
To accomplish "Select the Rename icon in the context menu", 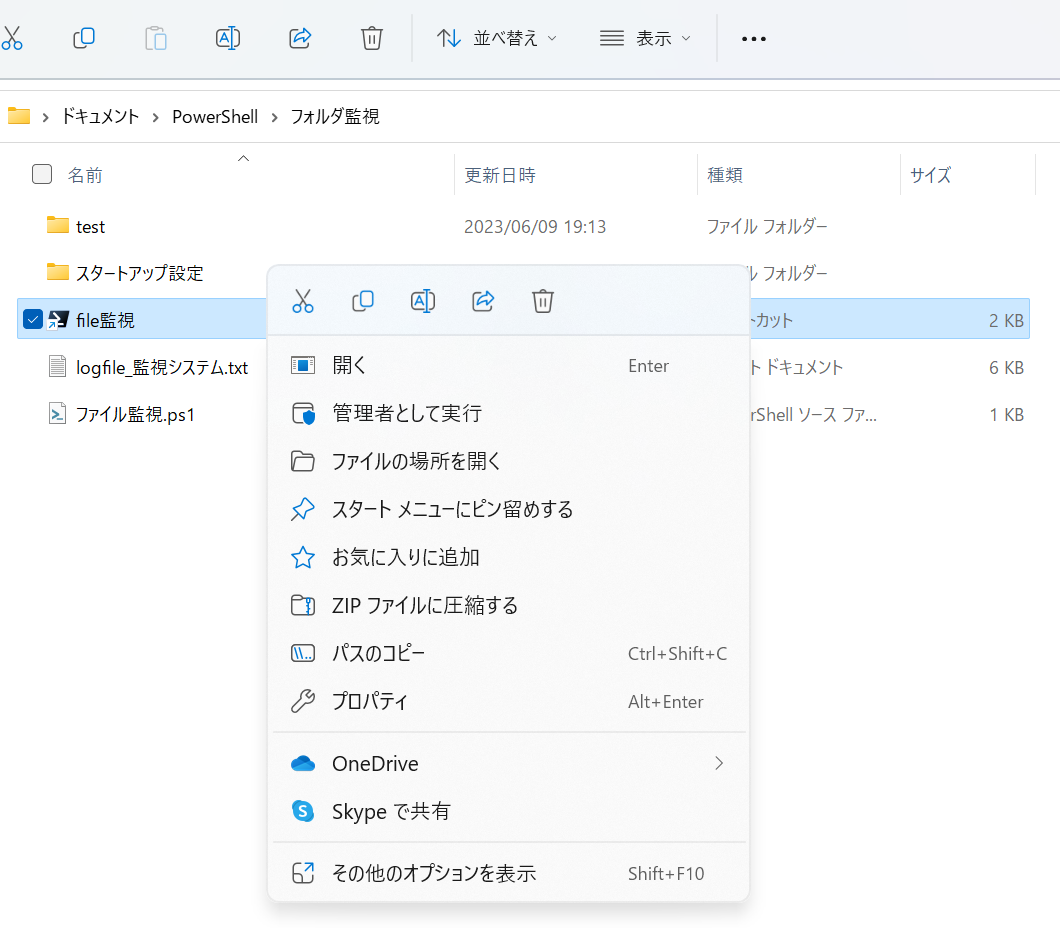I will pyautogui.click(x=423, y=301).
